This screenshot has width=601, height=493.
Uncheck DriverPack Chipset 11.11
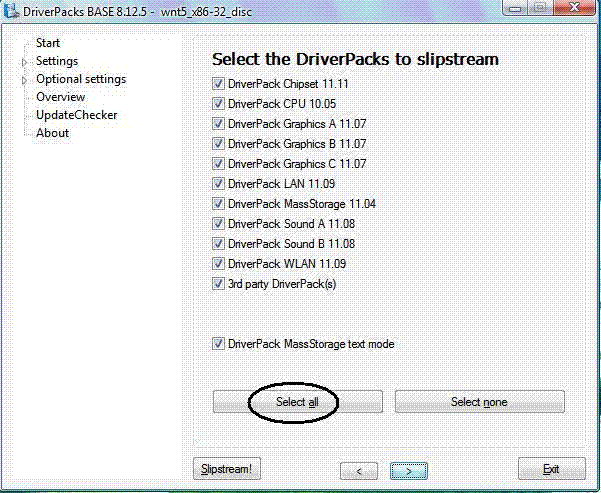click(x=218, y=84)
